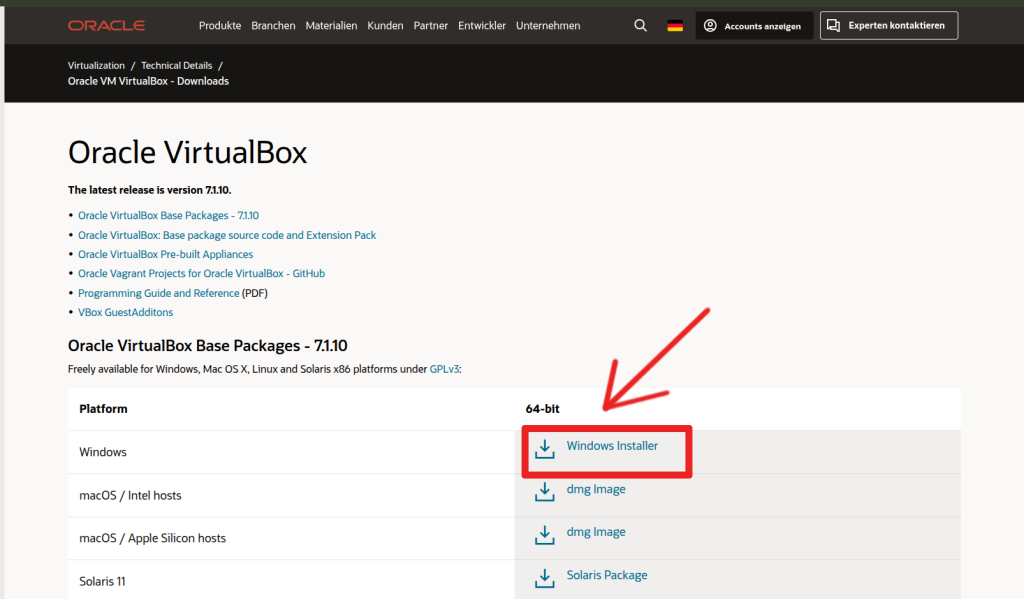This screenshot has height=599, width=1024.
Task: Open the GPLv3 license link
Action: point(444,369)
